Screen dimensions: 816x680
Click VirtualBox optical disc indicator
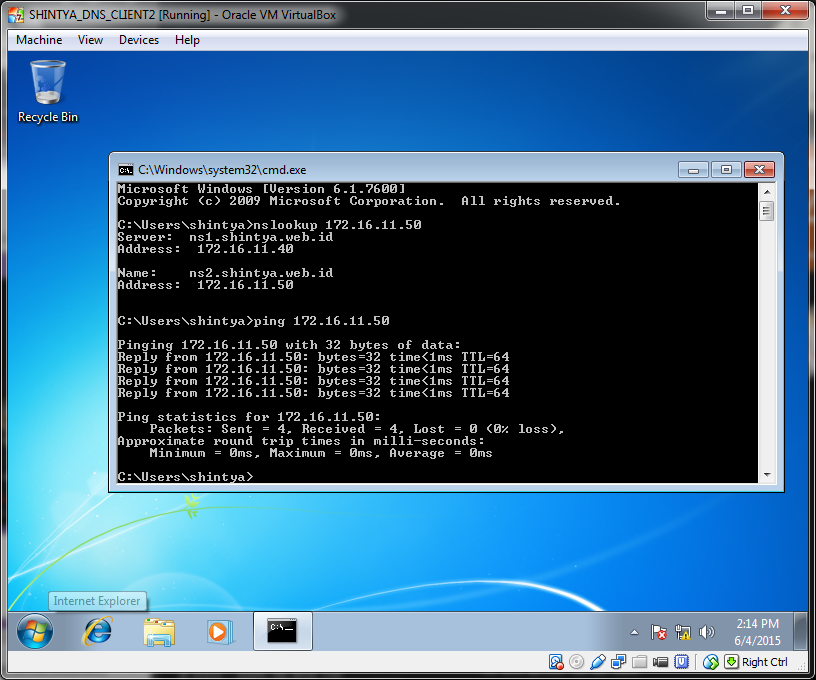pos(576,662)
